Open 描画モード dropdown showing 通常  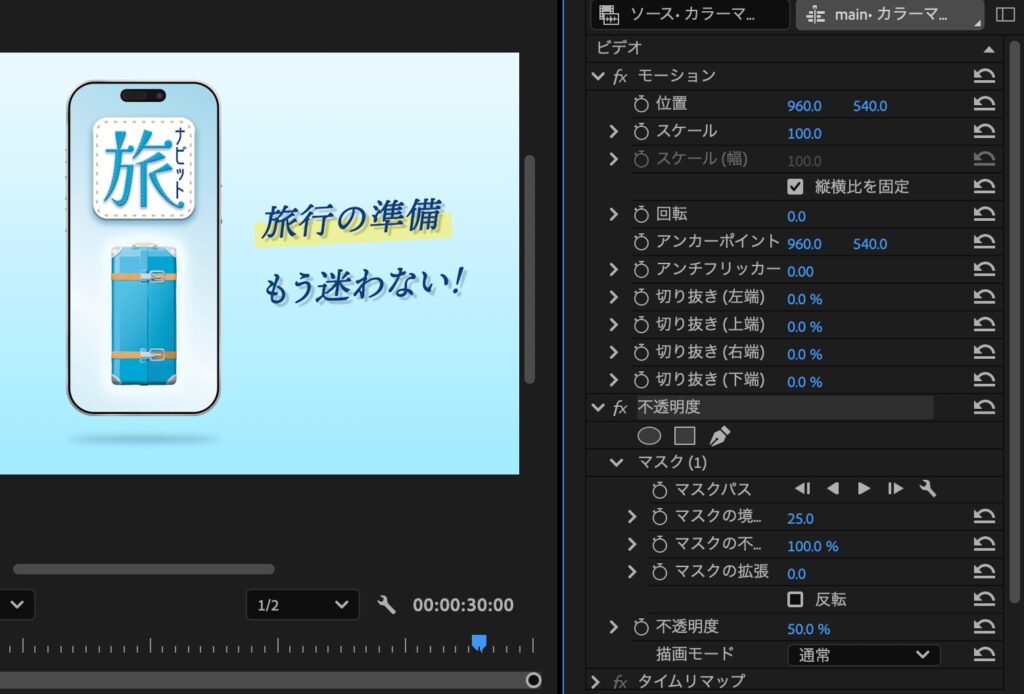point(863,655)
